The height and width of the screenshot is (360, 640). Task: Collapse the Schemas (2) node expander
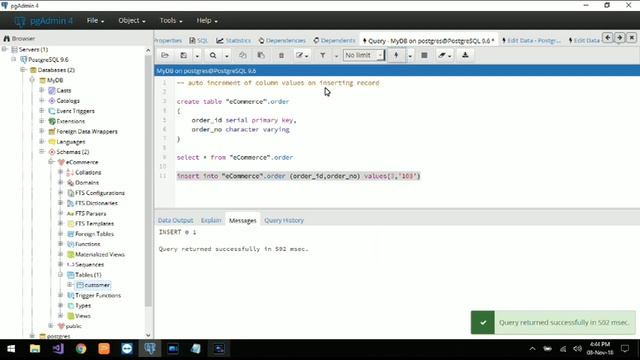pos(42,151)
